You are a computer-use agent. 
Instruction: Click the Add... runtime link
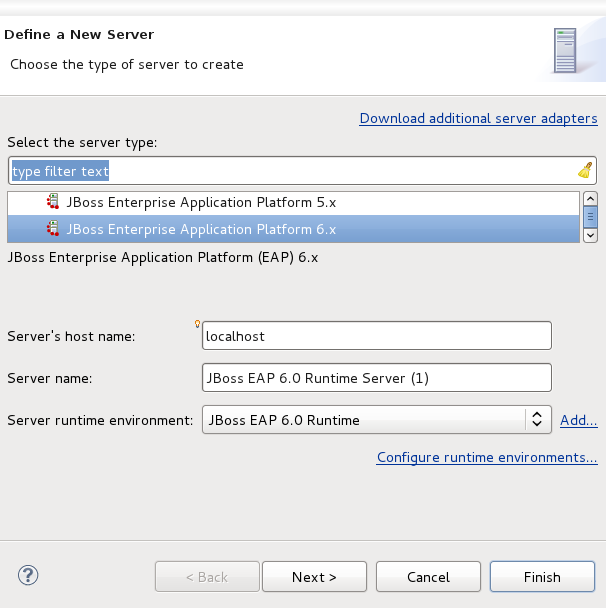tap(578, 420)
